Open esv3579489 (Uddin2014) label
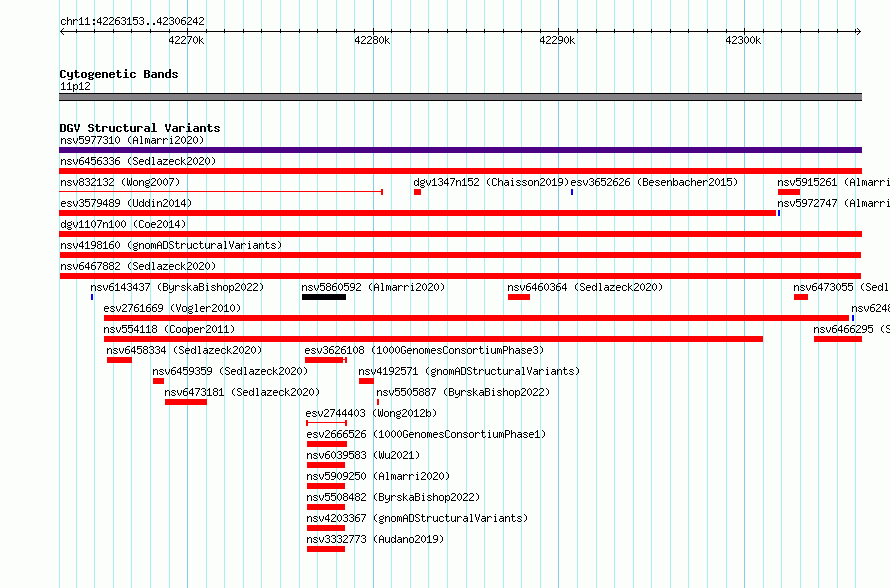The width and height of the screenshot is (890, 588). click(x=126, y=203)
